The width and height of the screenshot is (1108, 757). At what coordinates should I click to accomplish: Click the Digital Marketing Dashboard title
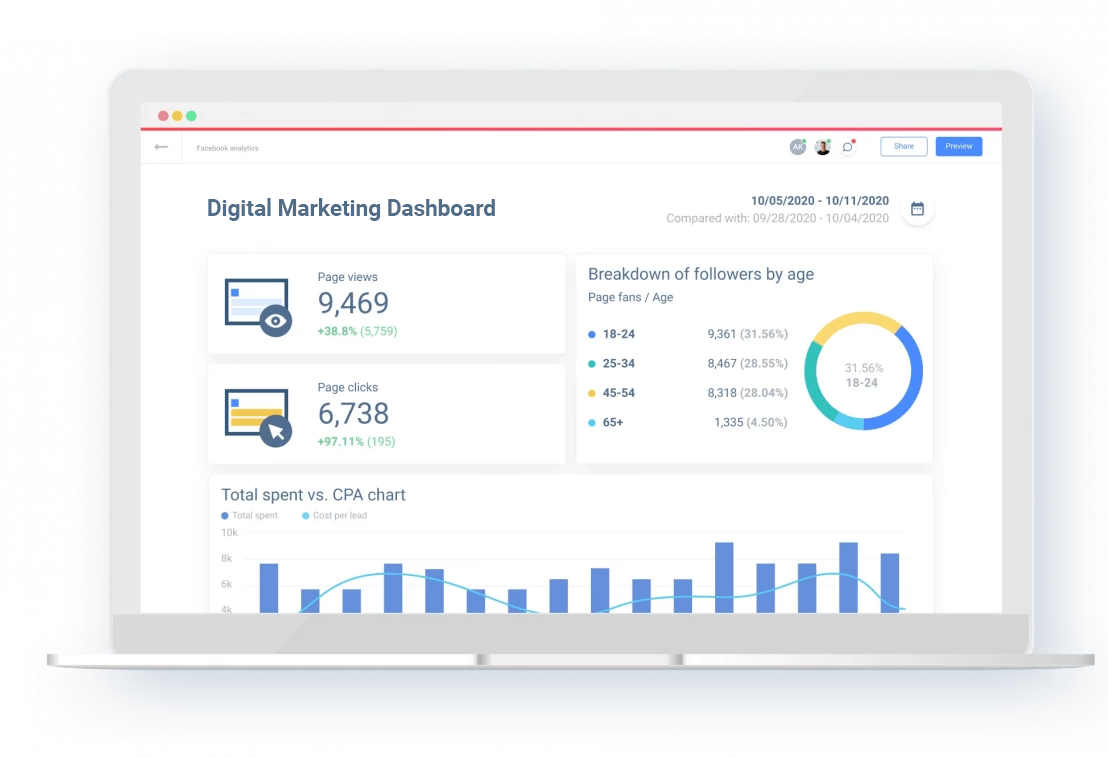[351, 208]
